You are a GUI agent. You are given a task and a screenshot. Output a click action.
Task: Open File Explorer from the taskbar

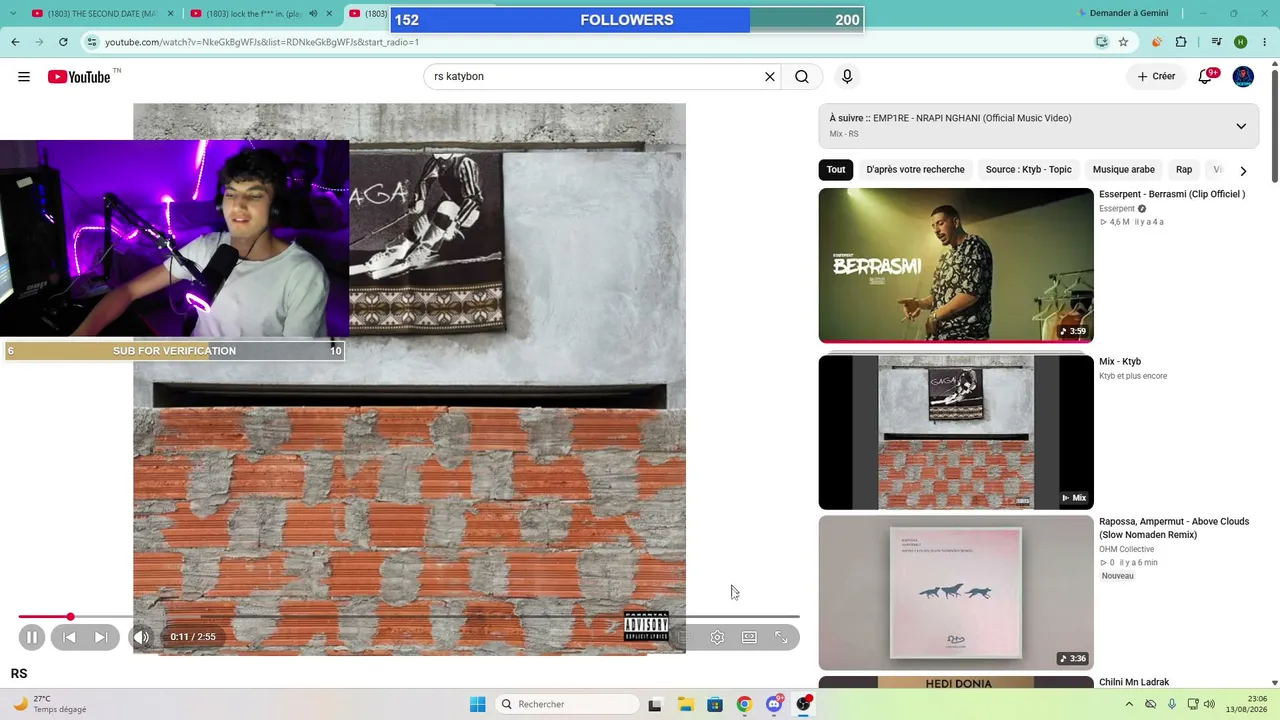click(685, 704)
